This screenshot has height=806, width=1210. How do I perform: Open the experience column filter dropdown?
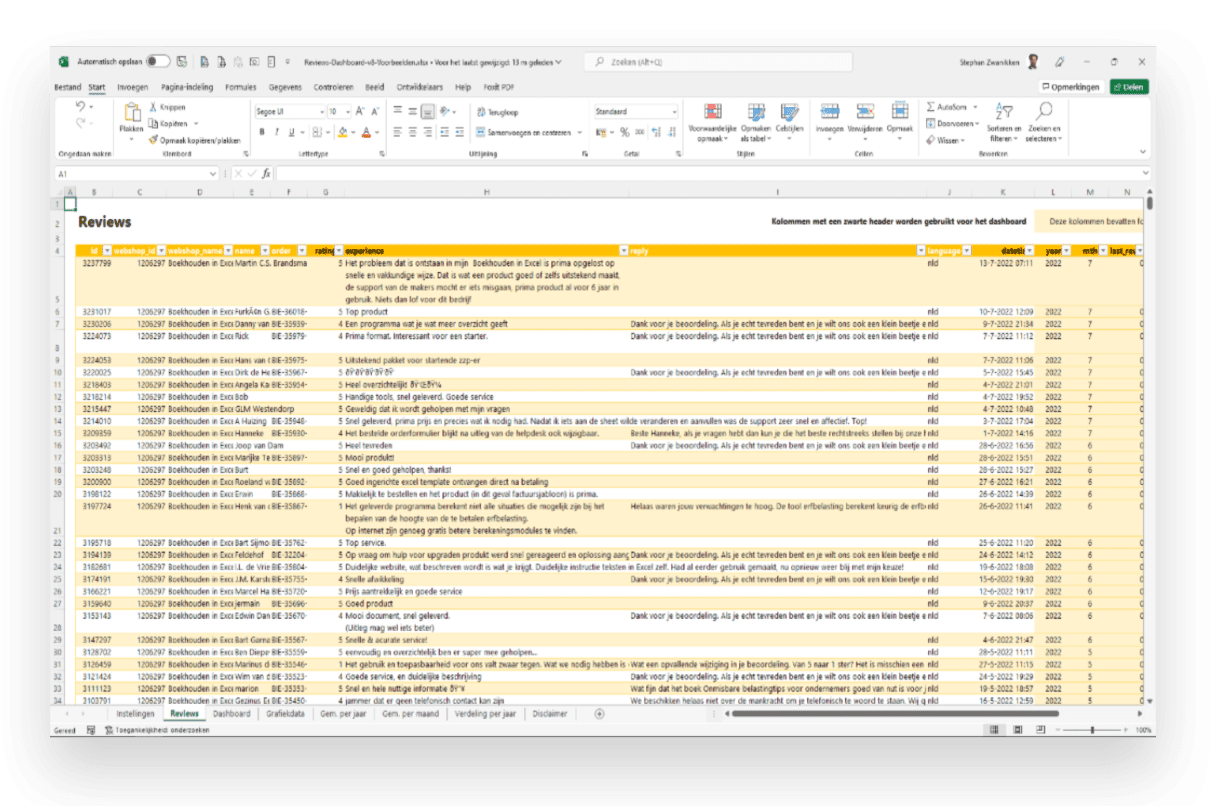point(624,250)
